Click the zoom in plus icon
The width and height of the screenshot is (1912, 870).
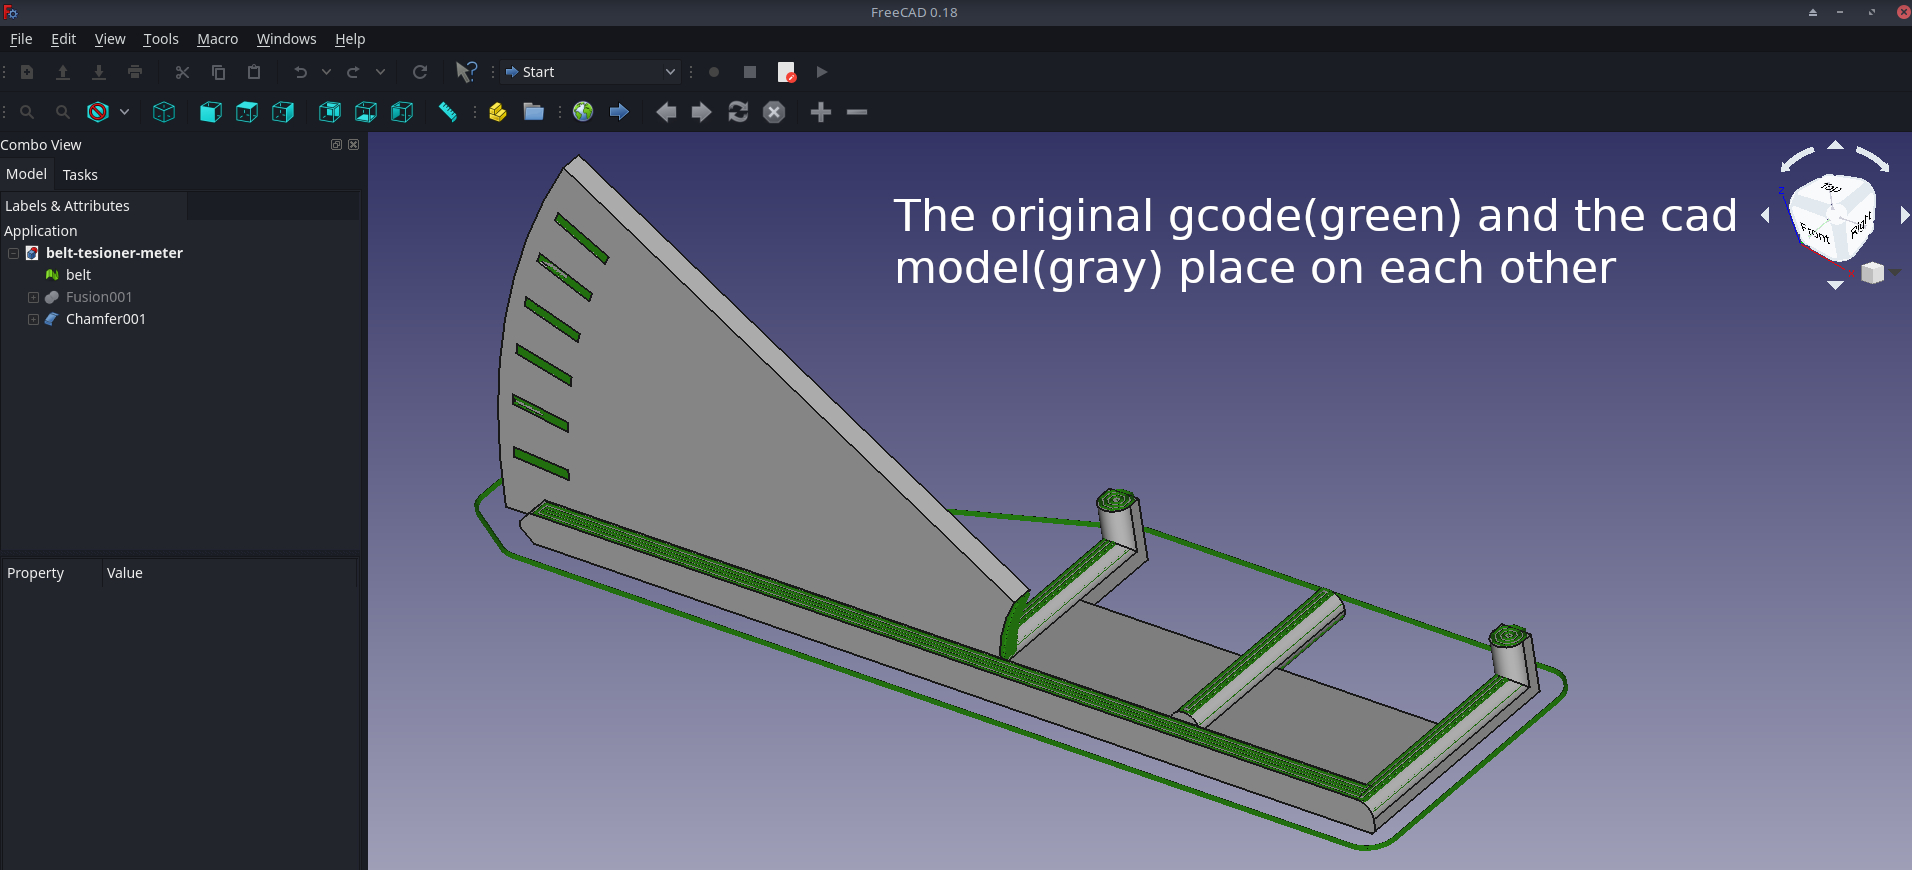coord(821,112)
